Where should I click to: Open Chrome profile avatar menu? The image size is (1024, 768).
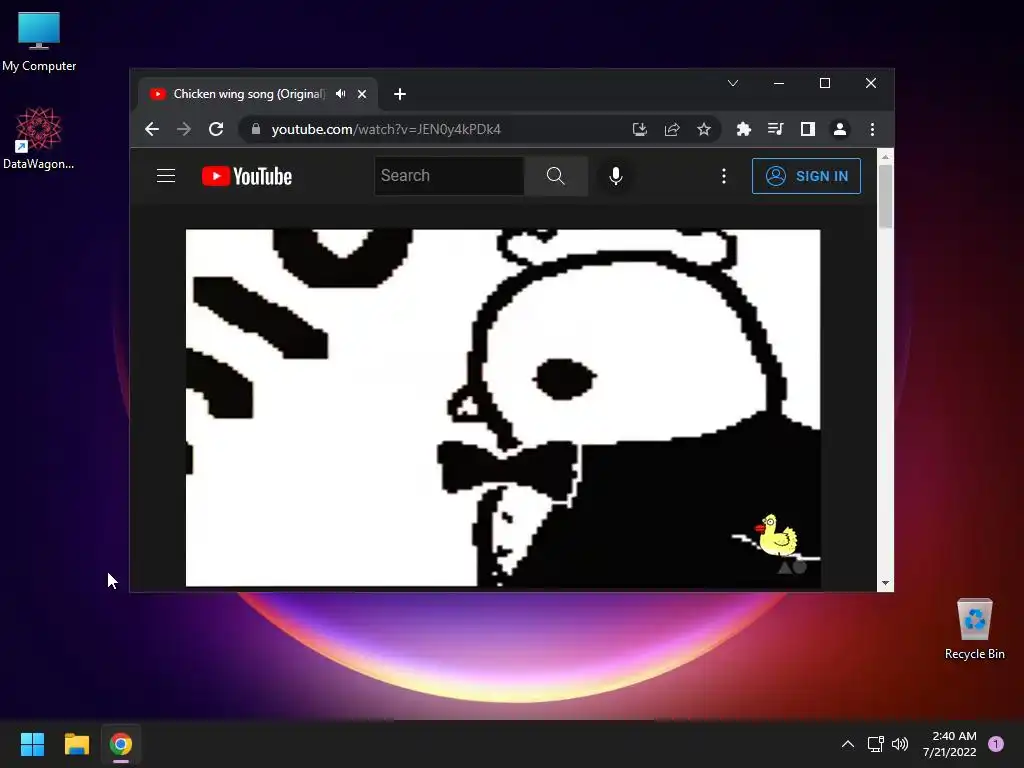click(840, 129)
